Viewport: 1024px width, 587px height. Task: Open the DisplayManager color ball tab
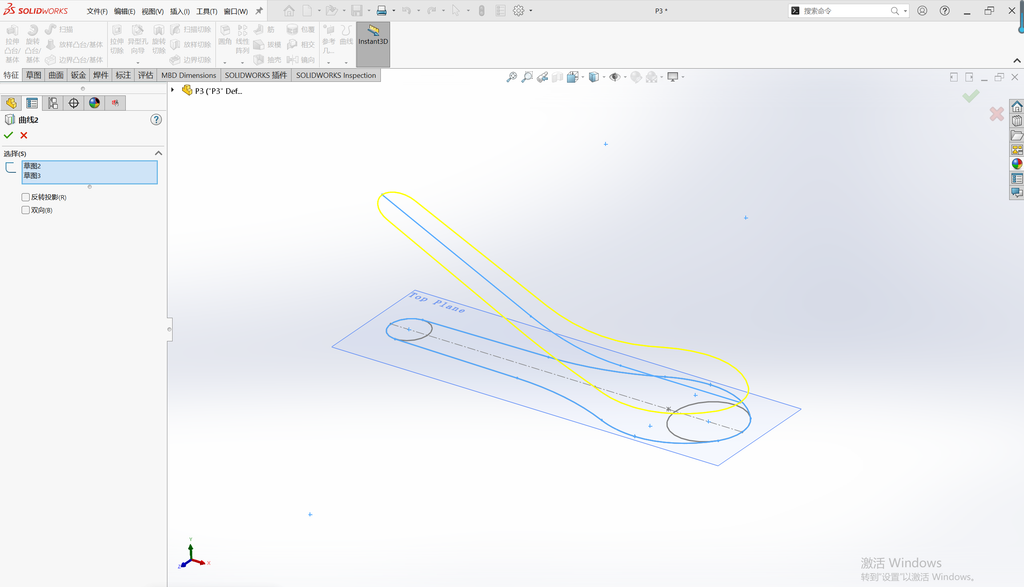point(95,103)
